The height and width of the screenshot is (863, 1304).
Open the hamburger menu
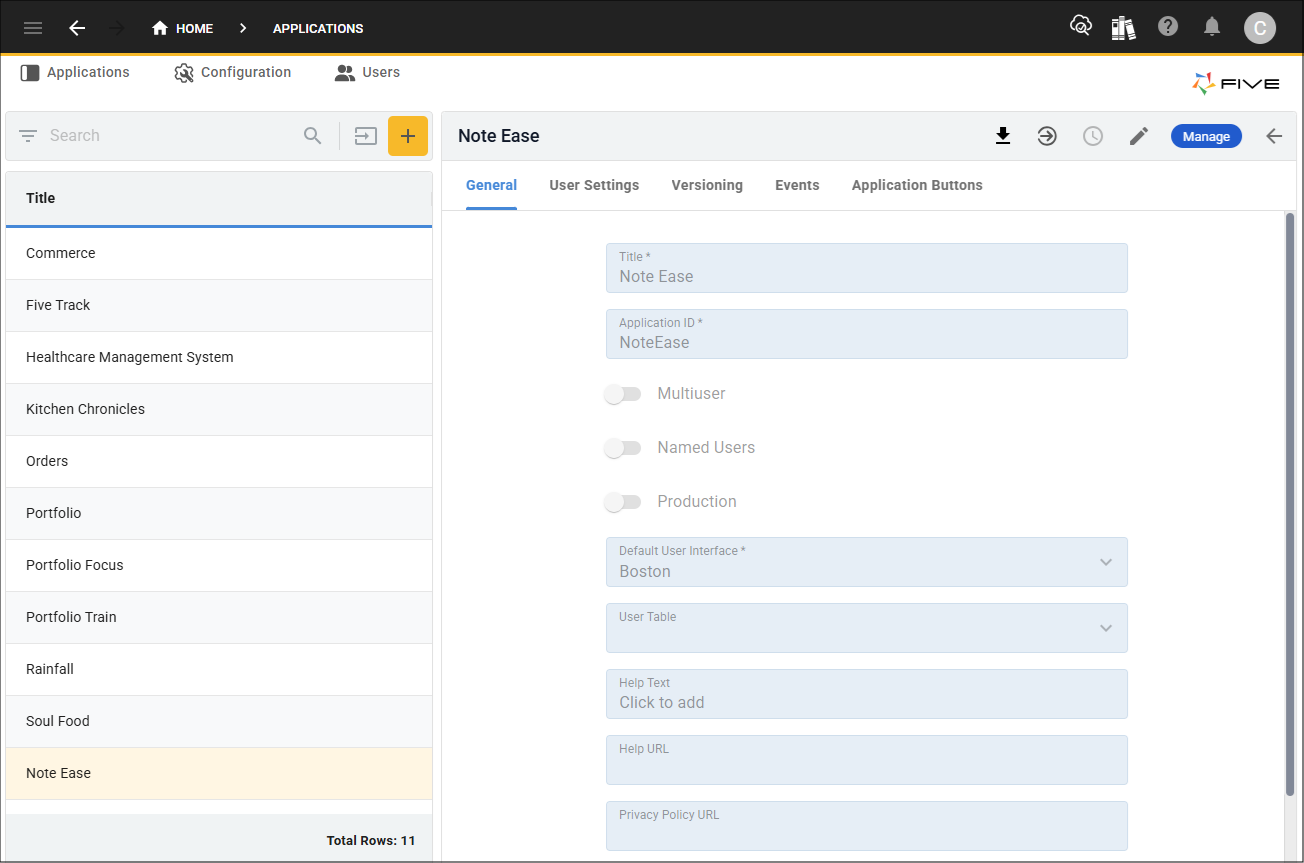tap(33, 28)
